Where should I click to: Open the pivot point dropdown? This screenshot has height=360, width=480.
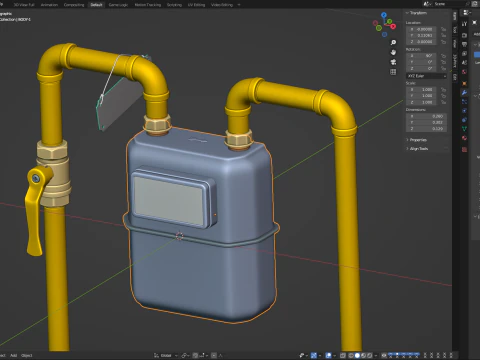coord(185,355)
